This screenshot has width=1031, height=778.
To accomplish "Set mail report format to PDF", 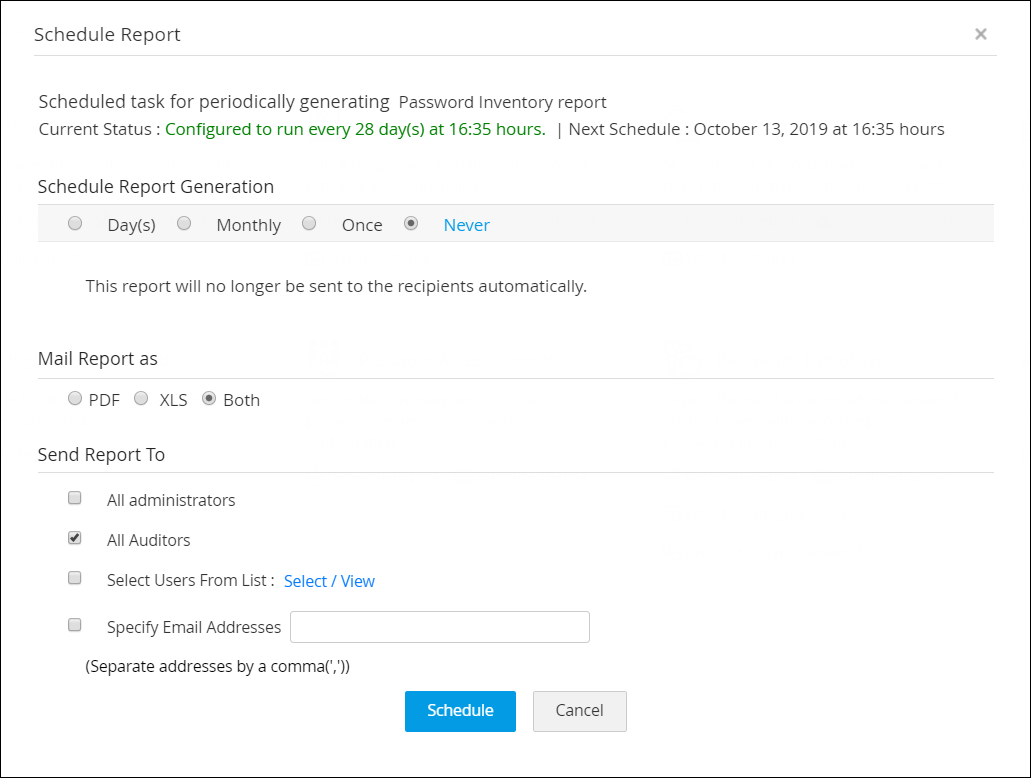I will [75, 398].
